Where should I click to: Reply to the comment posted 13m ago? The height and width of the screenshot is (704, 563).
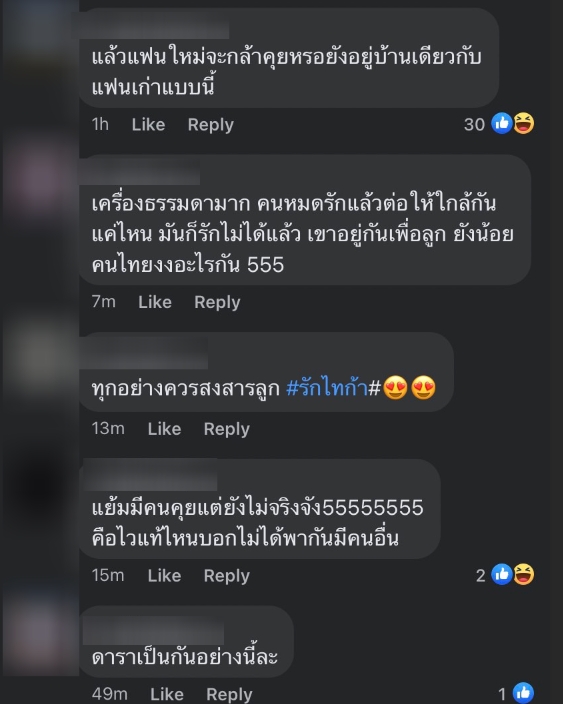[x=227, y=429]
